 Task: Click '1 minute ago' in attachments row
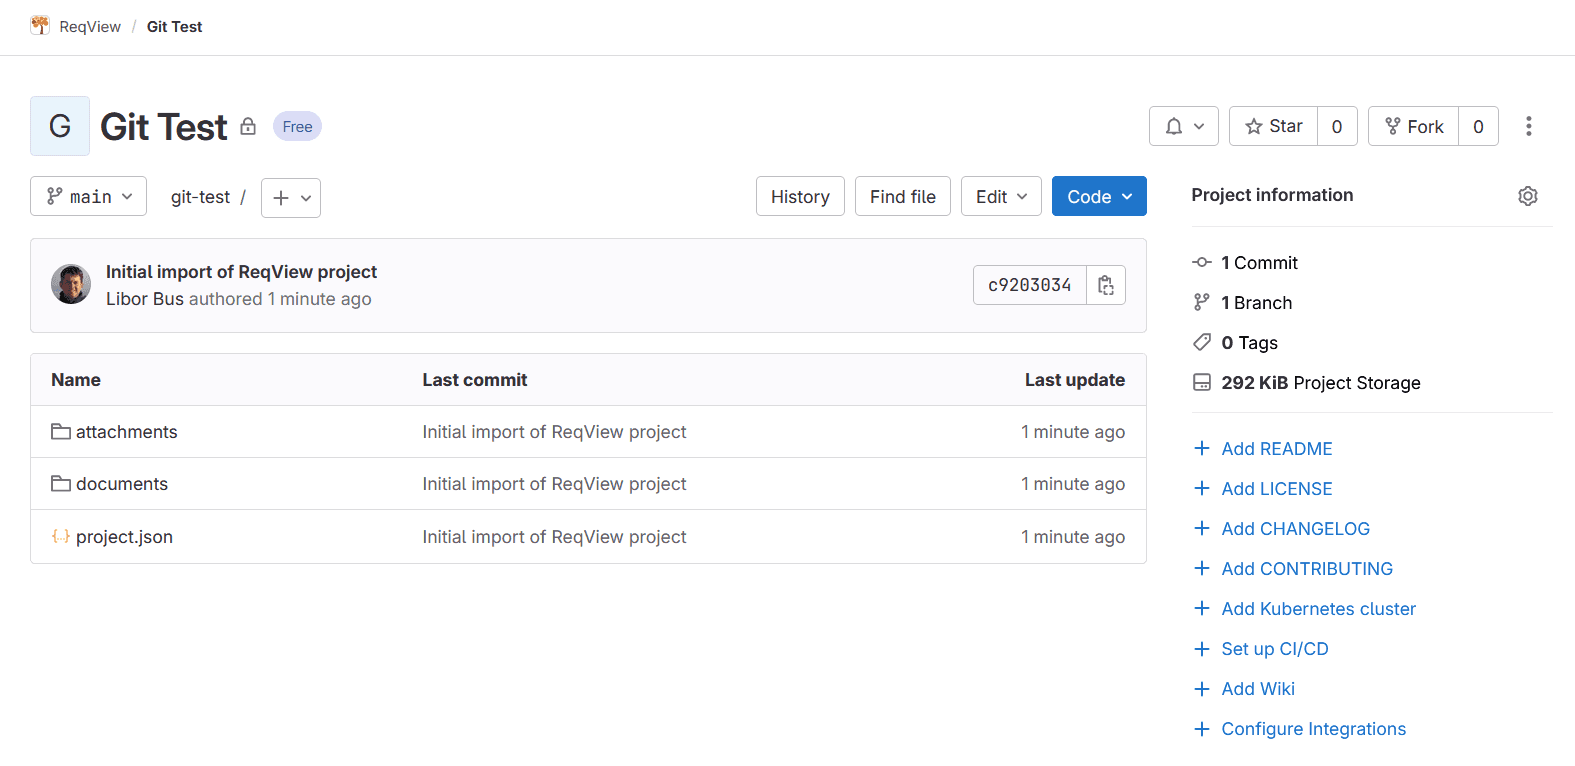click(x=1073, y=432)
